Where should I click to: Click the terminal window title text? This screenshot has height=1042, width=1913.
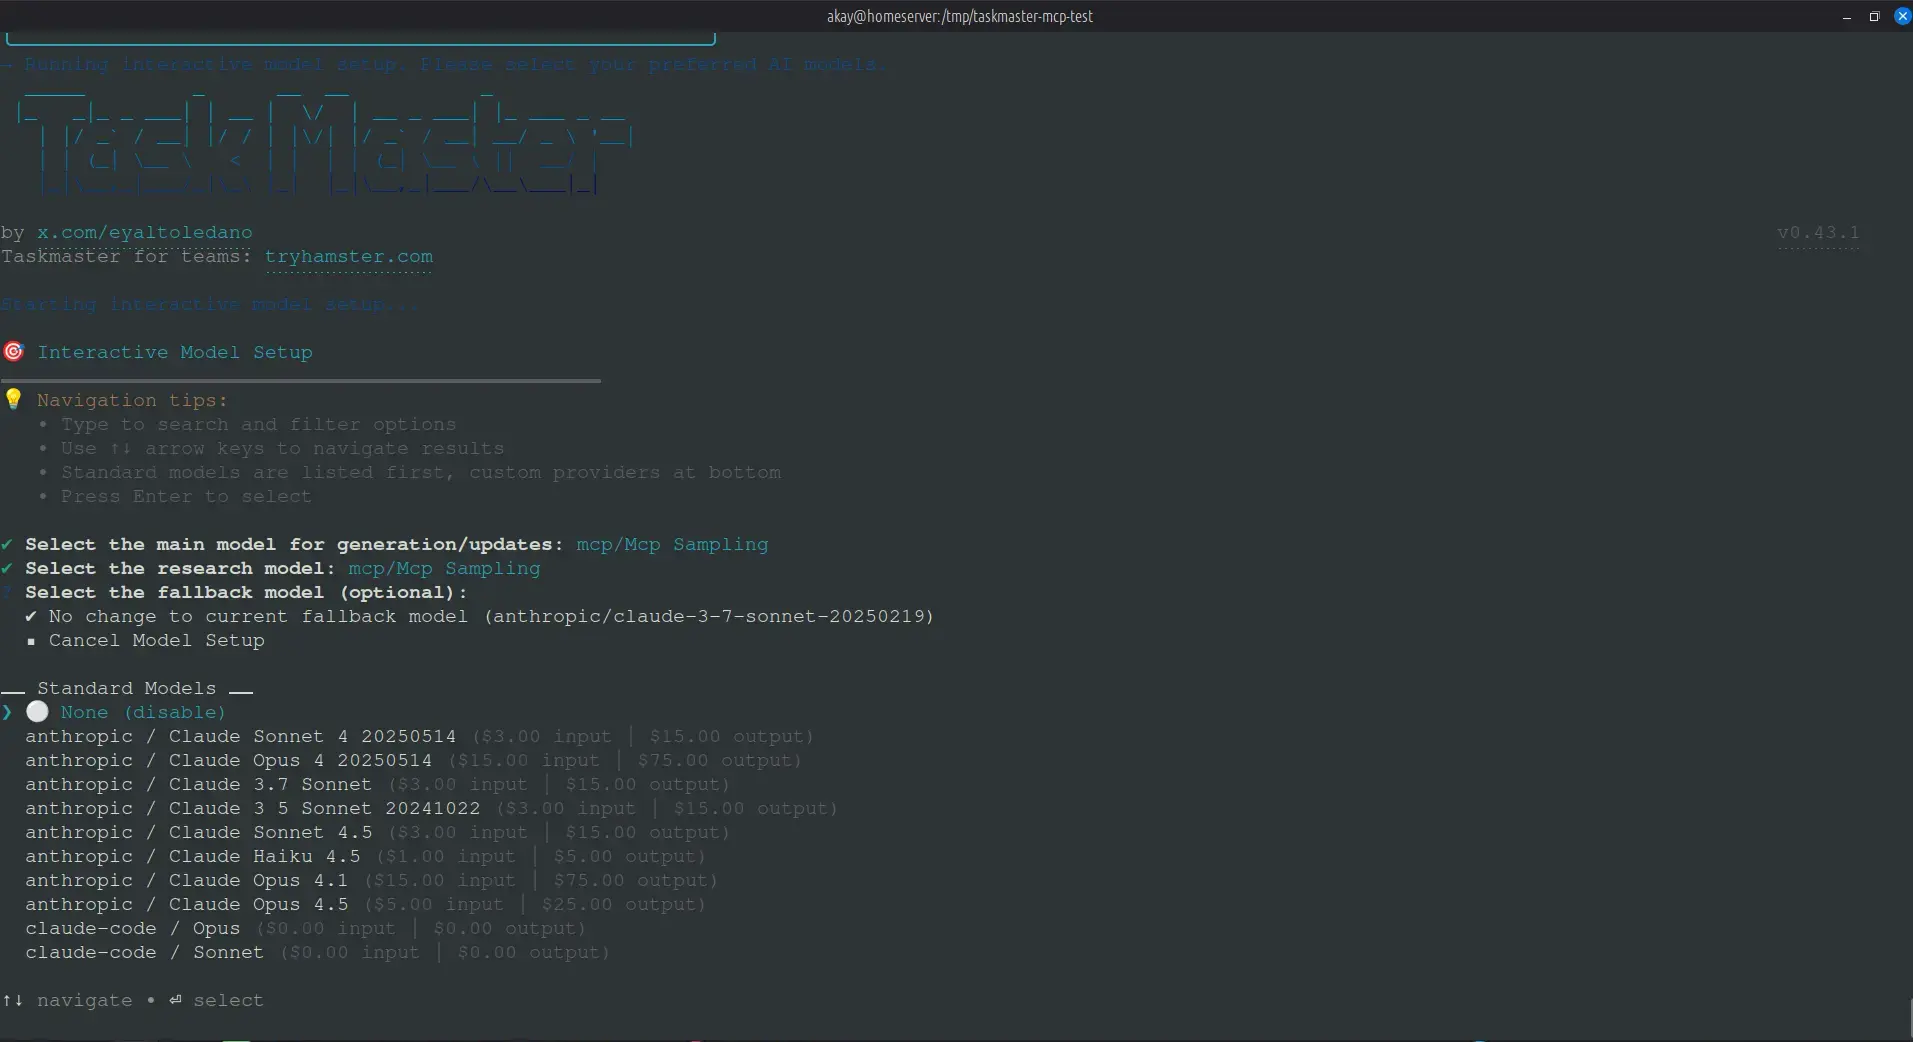[960, 16]
